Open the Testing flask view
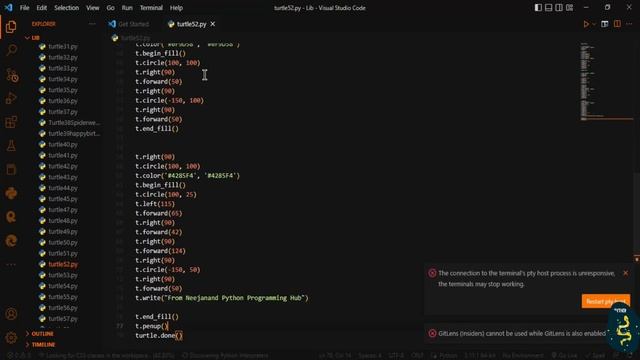 click(11, 146)
